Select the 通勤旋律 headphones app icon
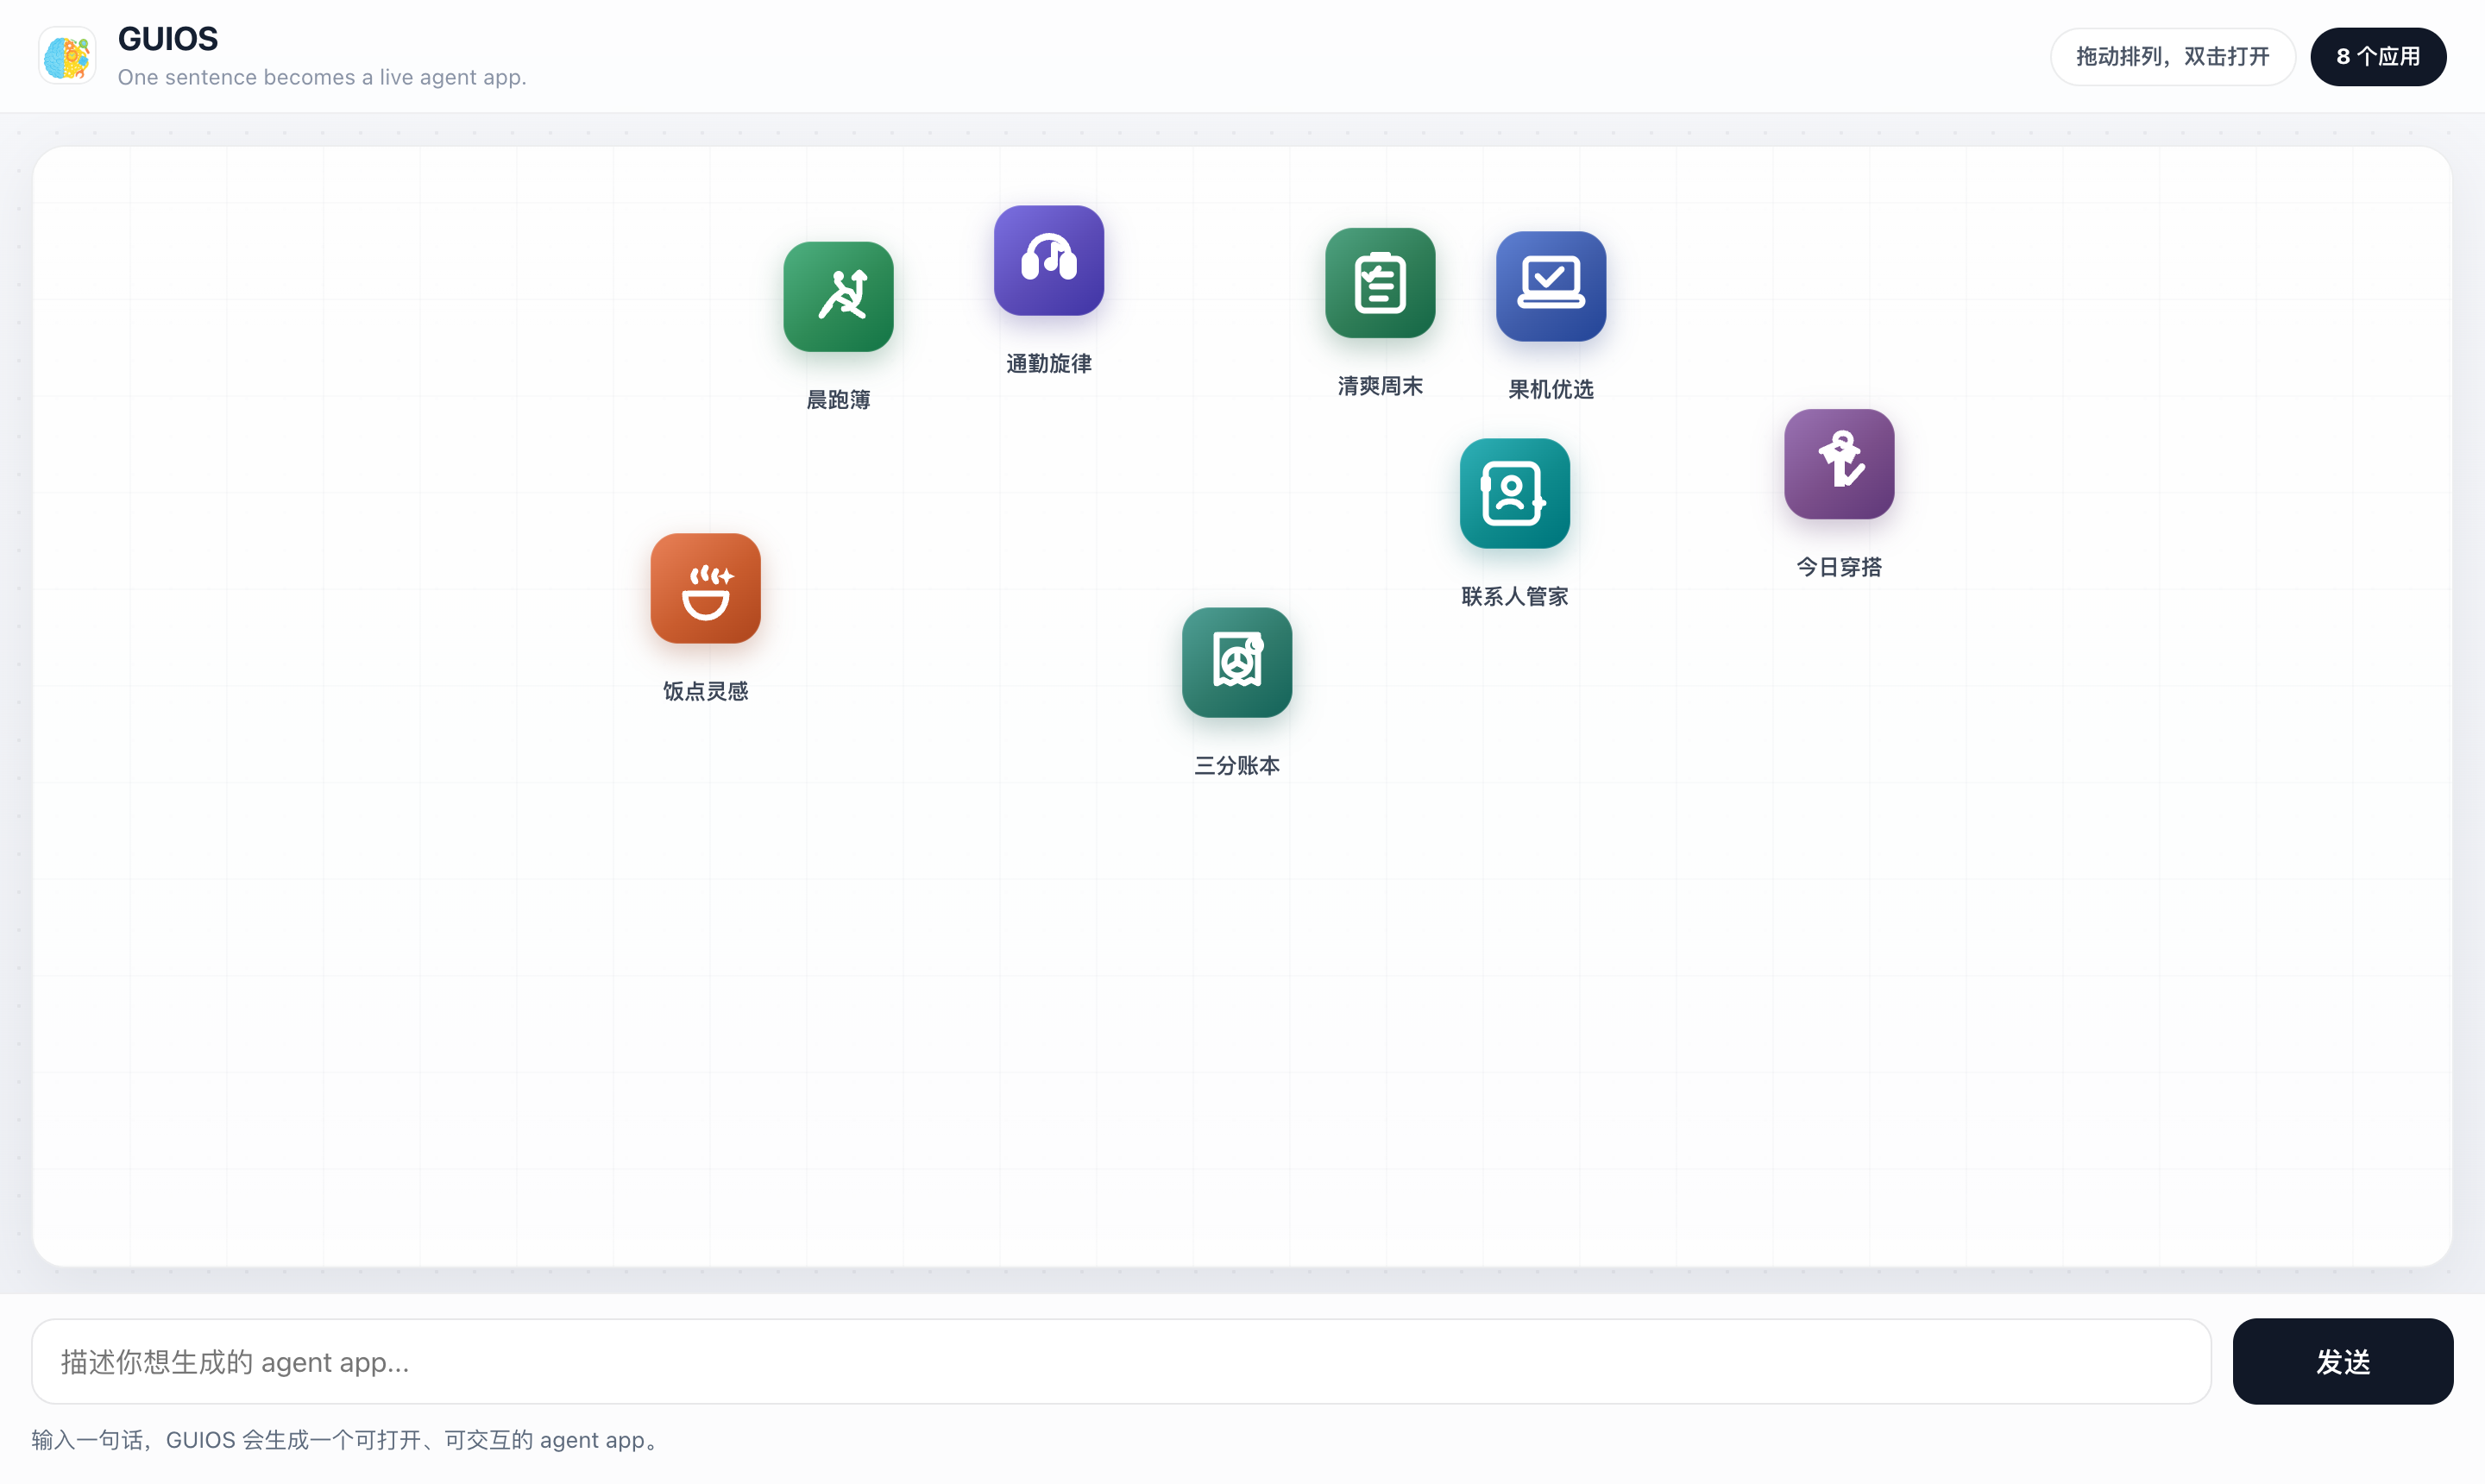Viewport: 2485px width, 1484px height. [x=1049, y=260]
